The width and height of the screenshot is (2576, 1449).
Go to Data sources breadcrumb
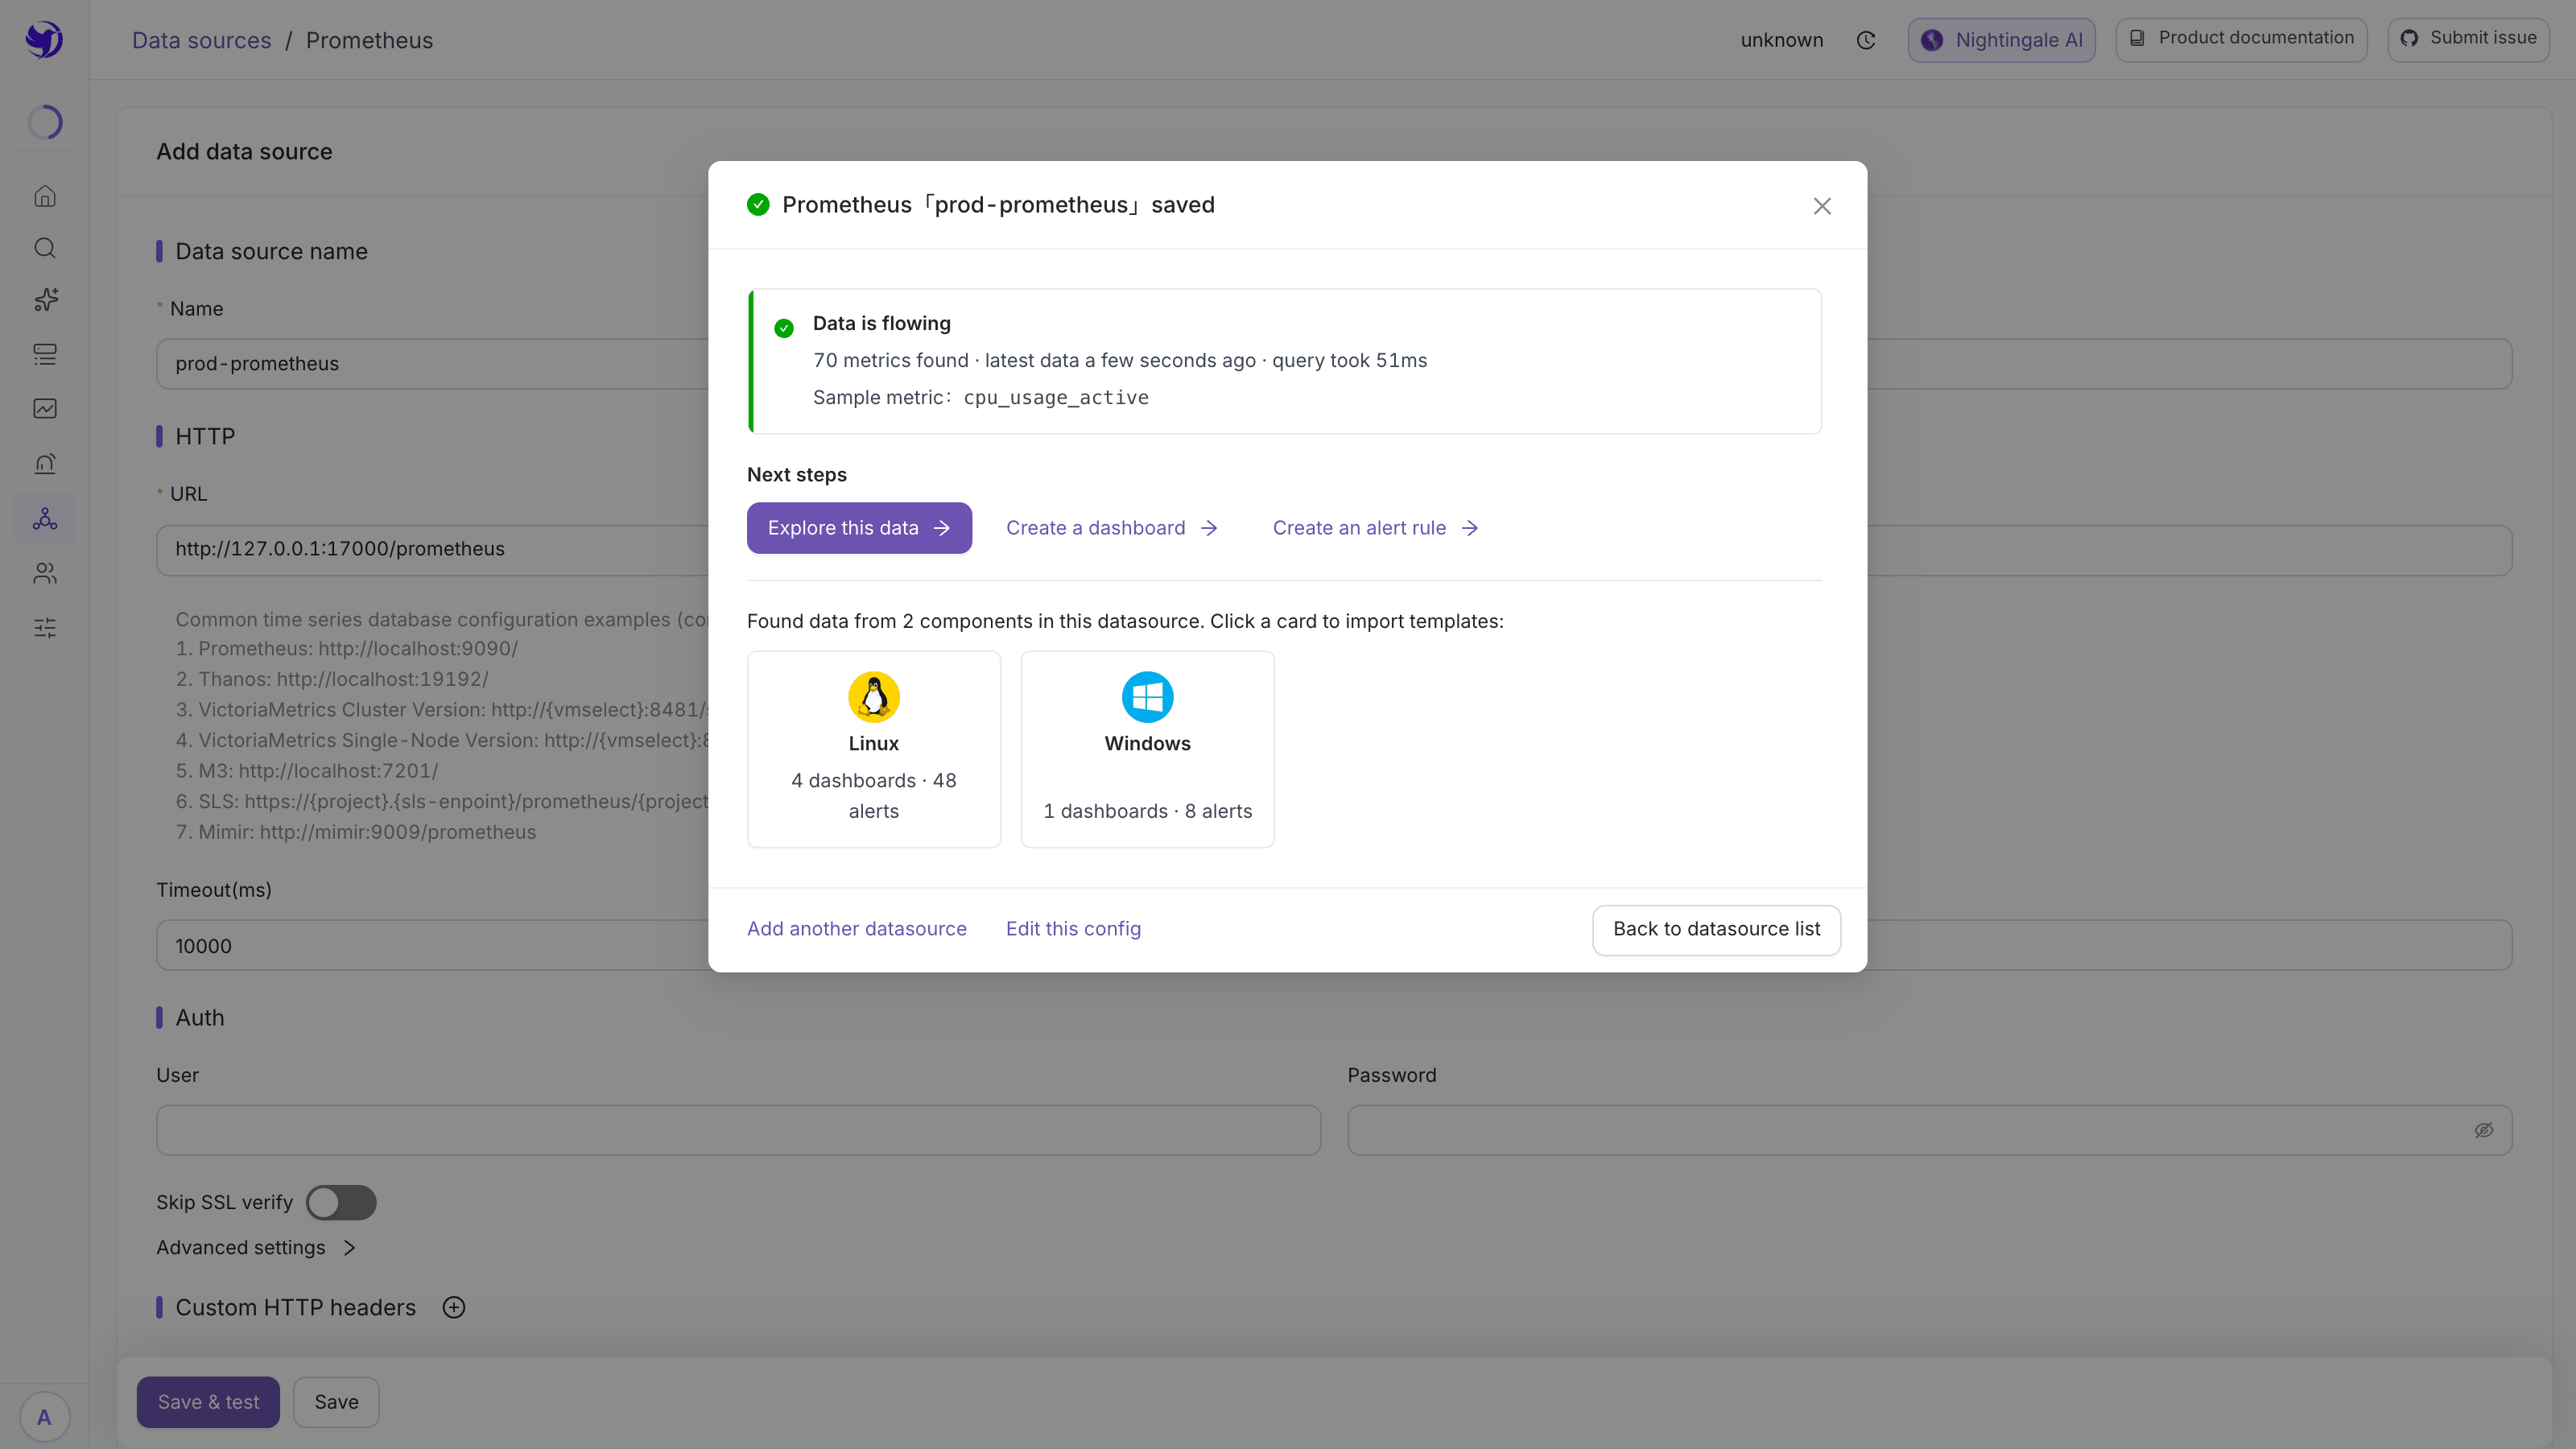click(201, 40)
